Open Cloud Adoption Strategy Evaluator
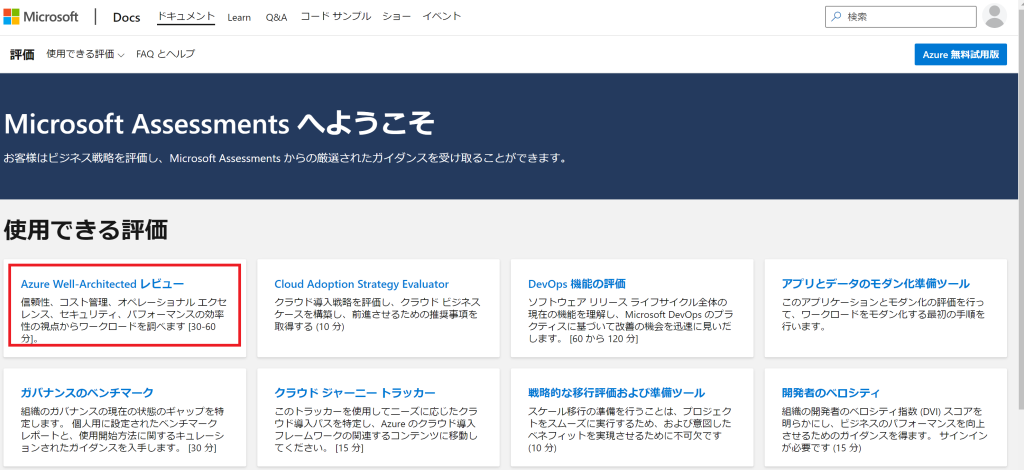This screenshot has height=470, width=1024. click(361, 284)
